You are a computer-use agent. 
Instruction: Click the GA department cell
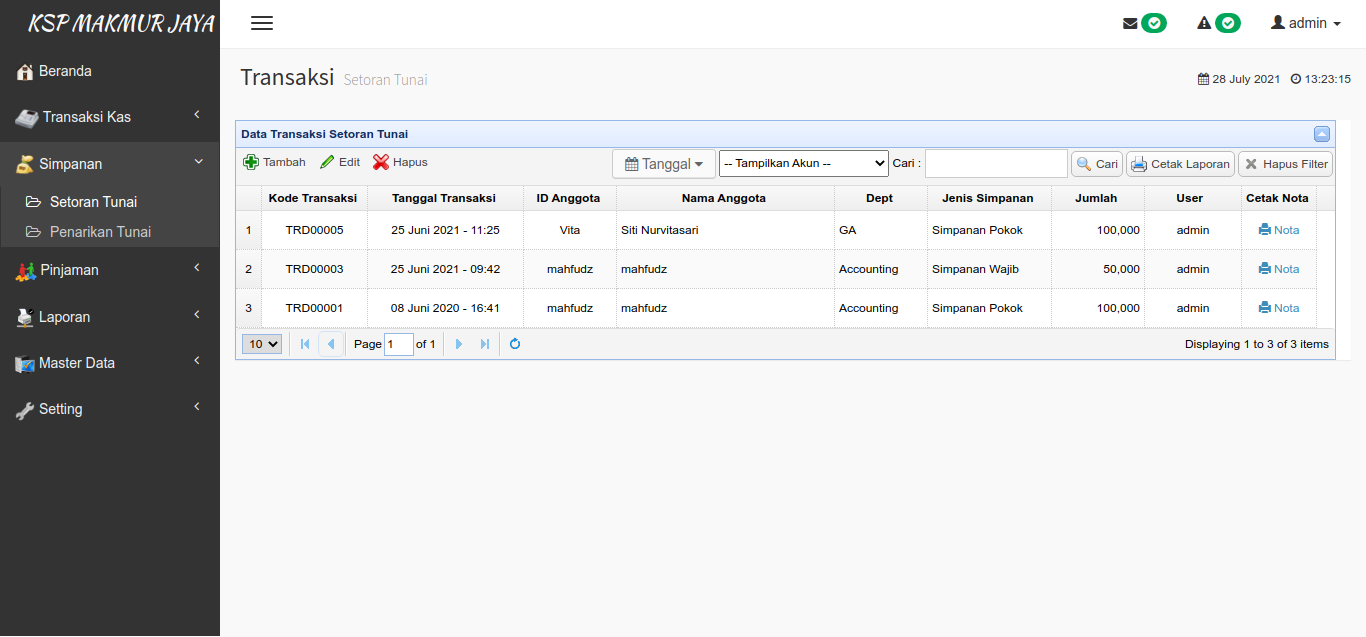[x=880, y=230]
